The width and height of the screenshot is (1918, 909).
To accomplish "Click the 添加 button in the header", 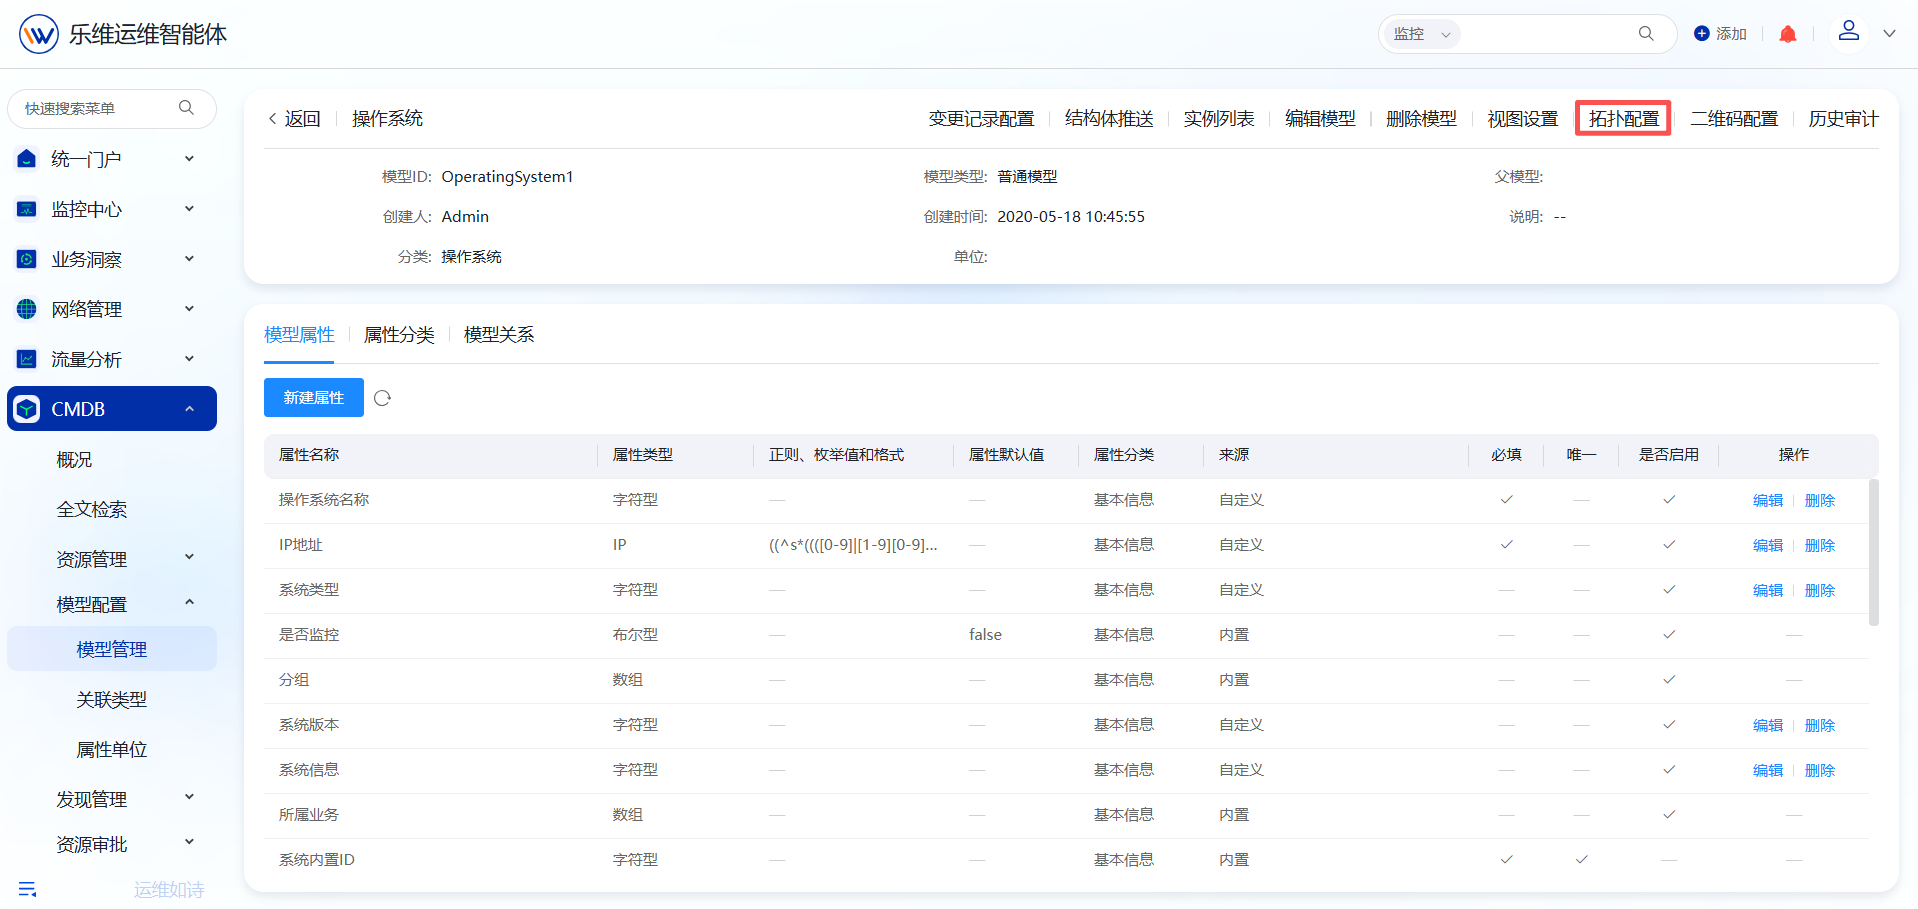I will 1721,34.
